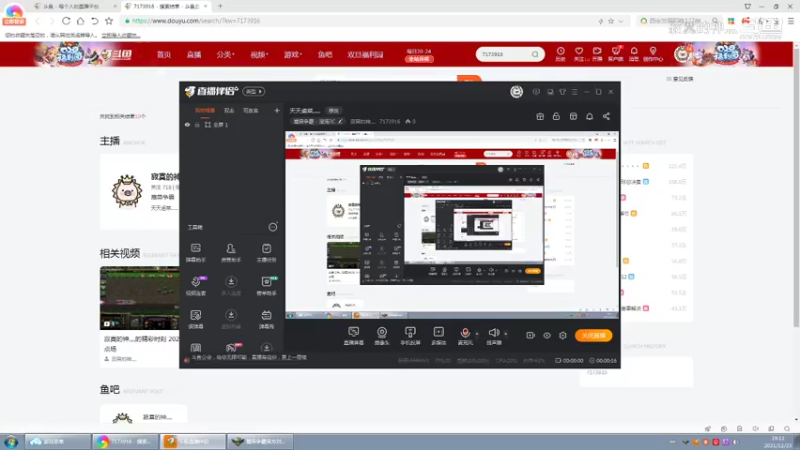This screenshot has height=450, width=800.
Task: Click the mode switch pill next to logo
Action: click(254, 91)
